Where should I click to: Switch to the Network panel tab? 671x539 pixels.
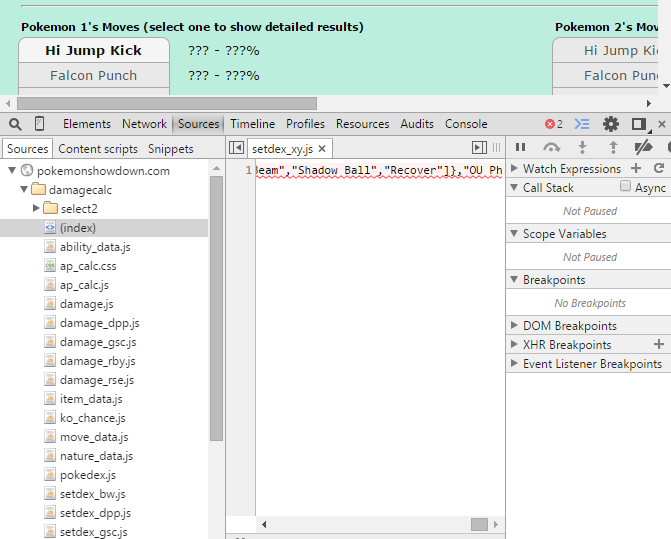coord(144,124)
